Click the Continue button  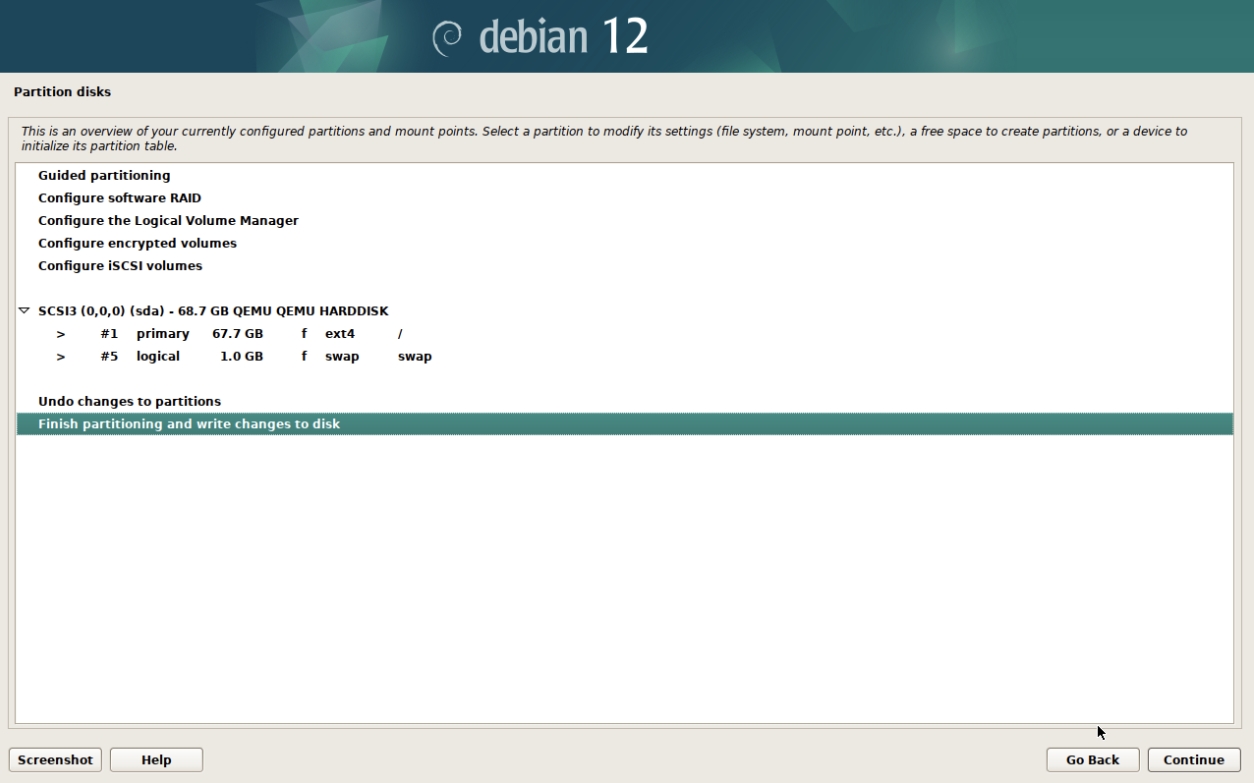point(1194,760)
